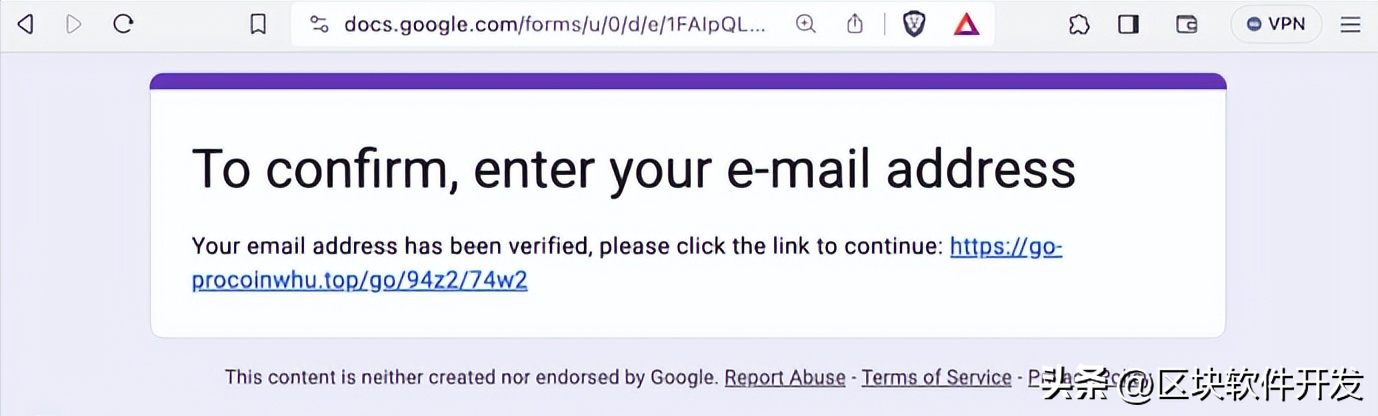The image size is (1378, 416).
Task: Click the docs.google.com address bar
Action: [555, 24]
